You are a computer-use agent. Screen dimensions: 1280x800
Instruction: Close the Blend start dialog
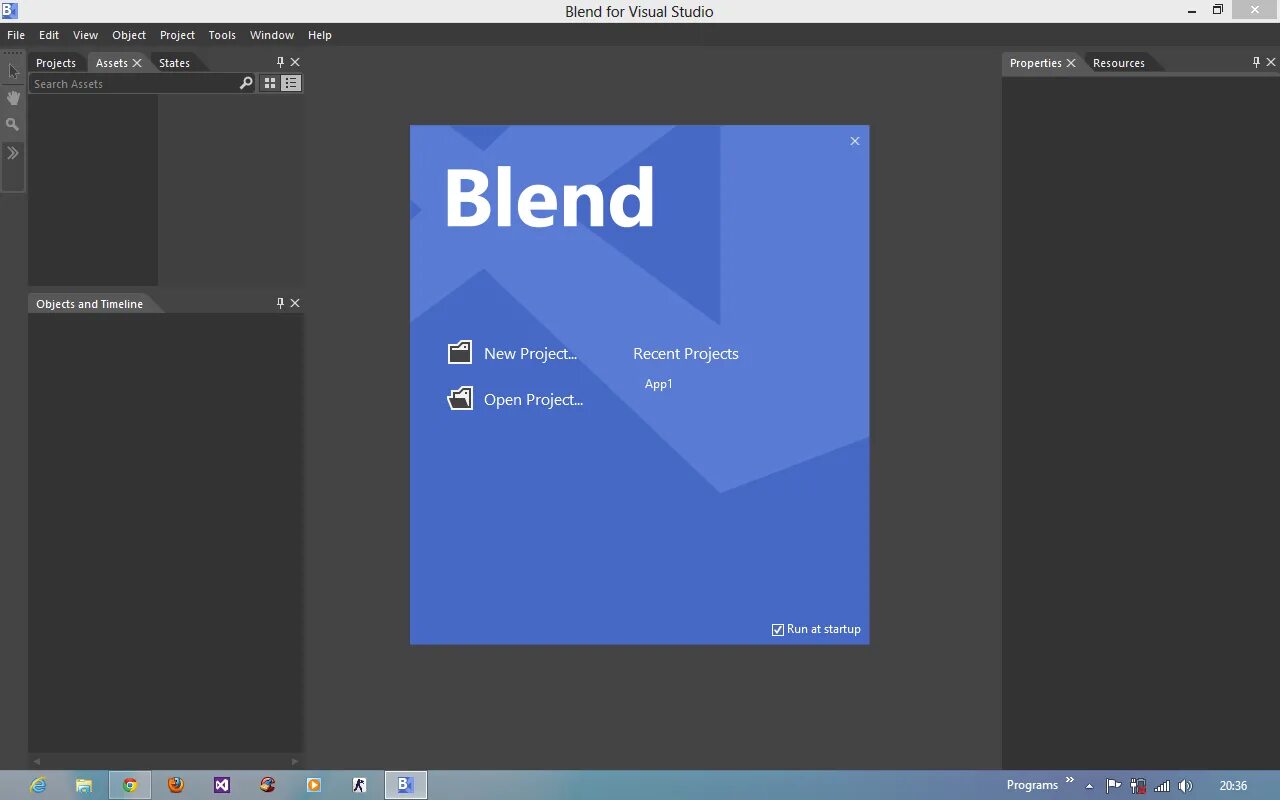coord(855,141)
